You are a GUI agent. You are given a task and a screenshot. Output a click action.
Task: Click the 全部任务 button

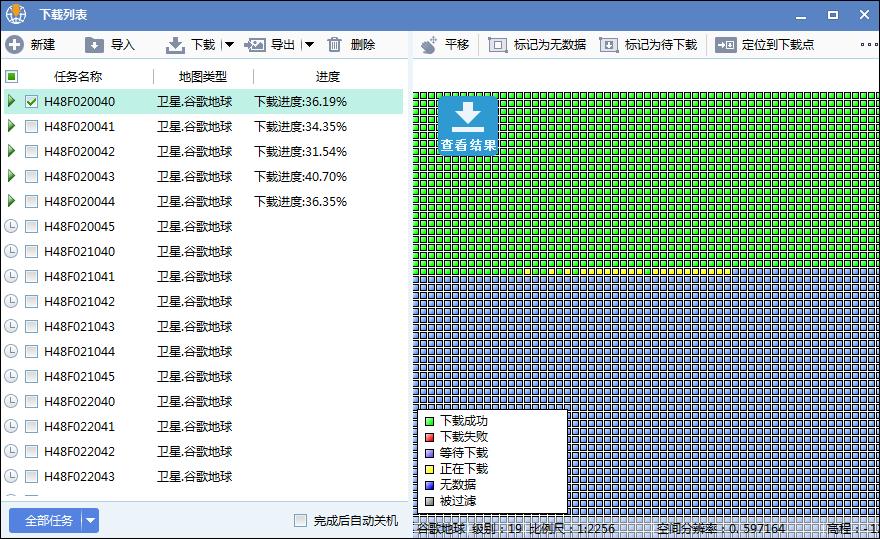pos(46,521)
